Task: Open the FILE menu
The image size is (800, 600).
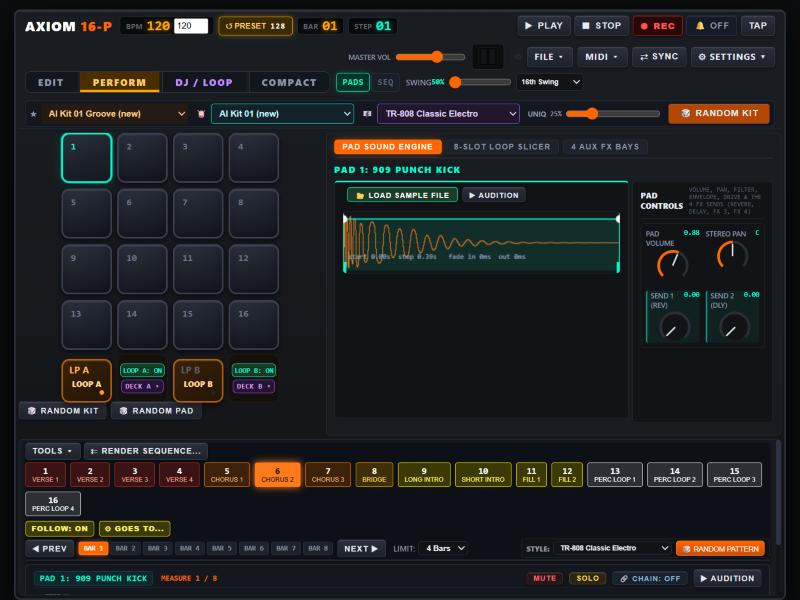Action: click(x=549, y=57)
